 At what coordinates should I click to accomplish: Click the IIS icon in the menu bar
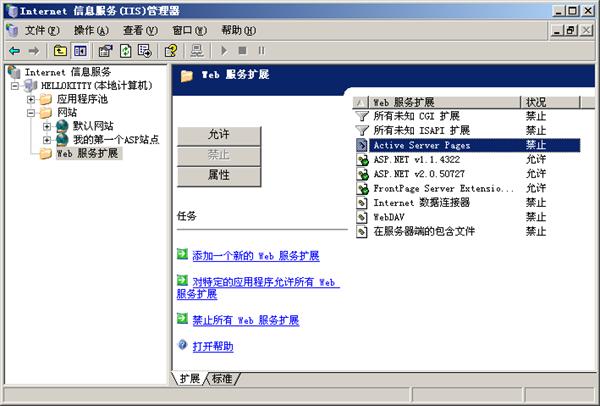[12, 30]
